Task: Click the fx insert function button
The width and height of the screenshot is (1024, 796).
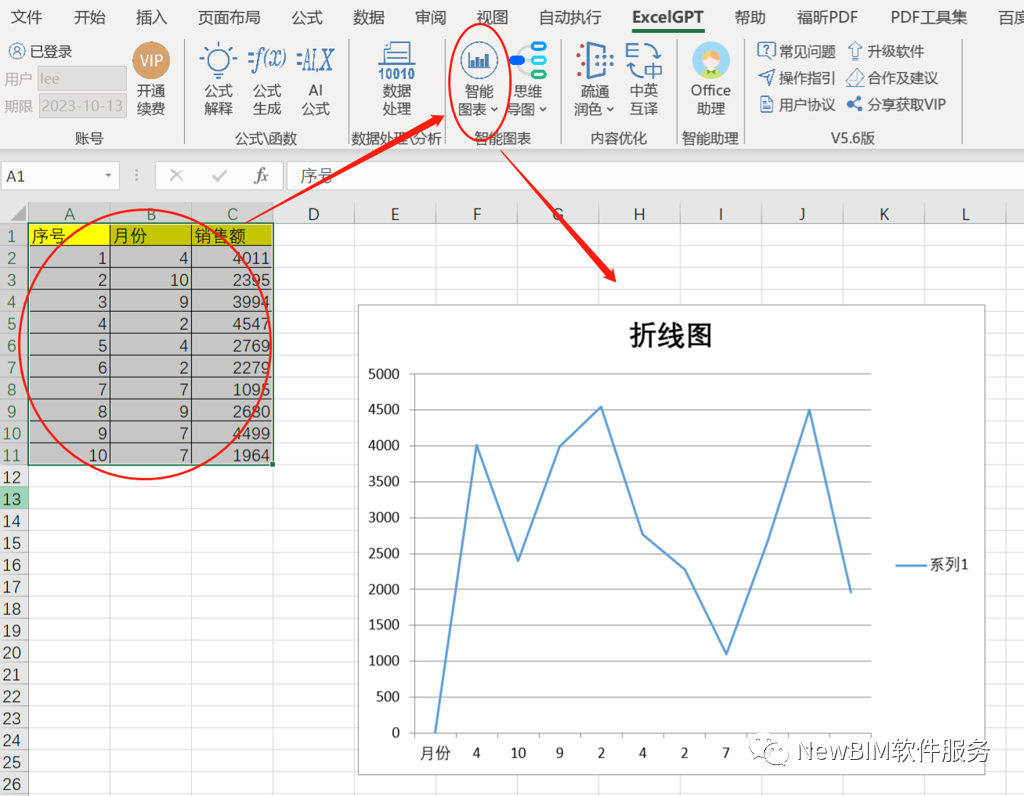Action: (262, 174)
